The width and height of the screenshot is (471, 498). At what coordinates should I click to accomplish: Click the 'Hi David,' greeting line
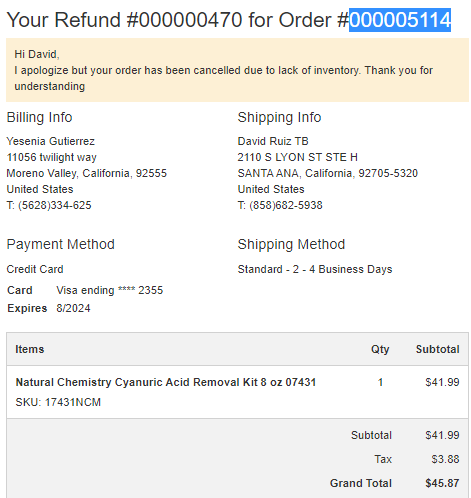tap(37, 54)
